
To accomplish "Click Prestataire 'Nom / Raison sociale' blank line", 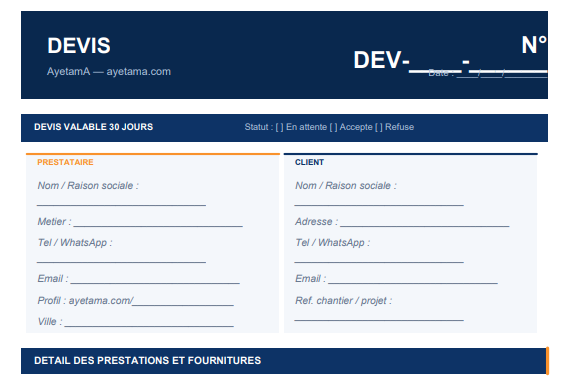I will coord(121,205).
